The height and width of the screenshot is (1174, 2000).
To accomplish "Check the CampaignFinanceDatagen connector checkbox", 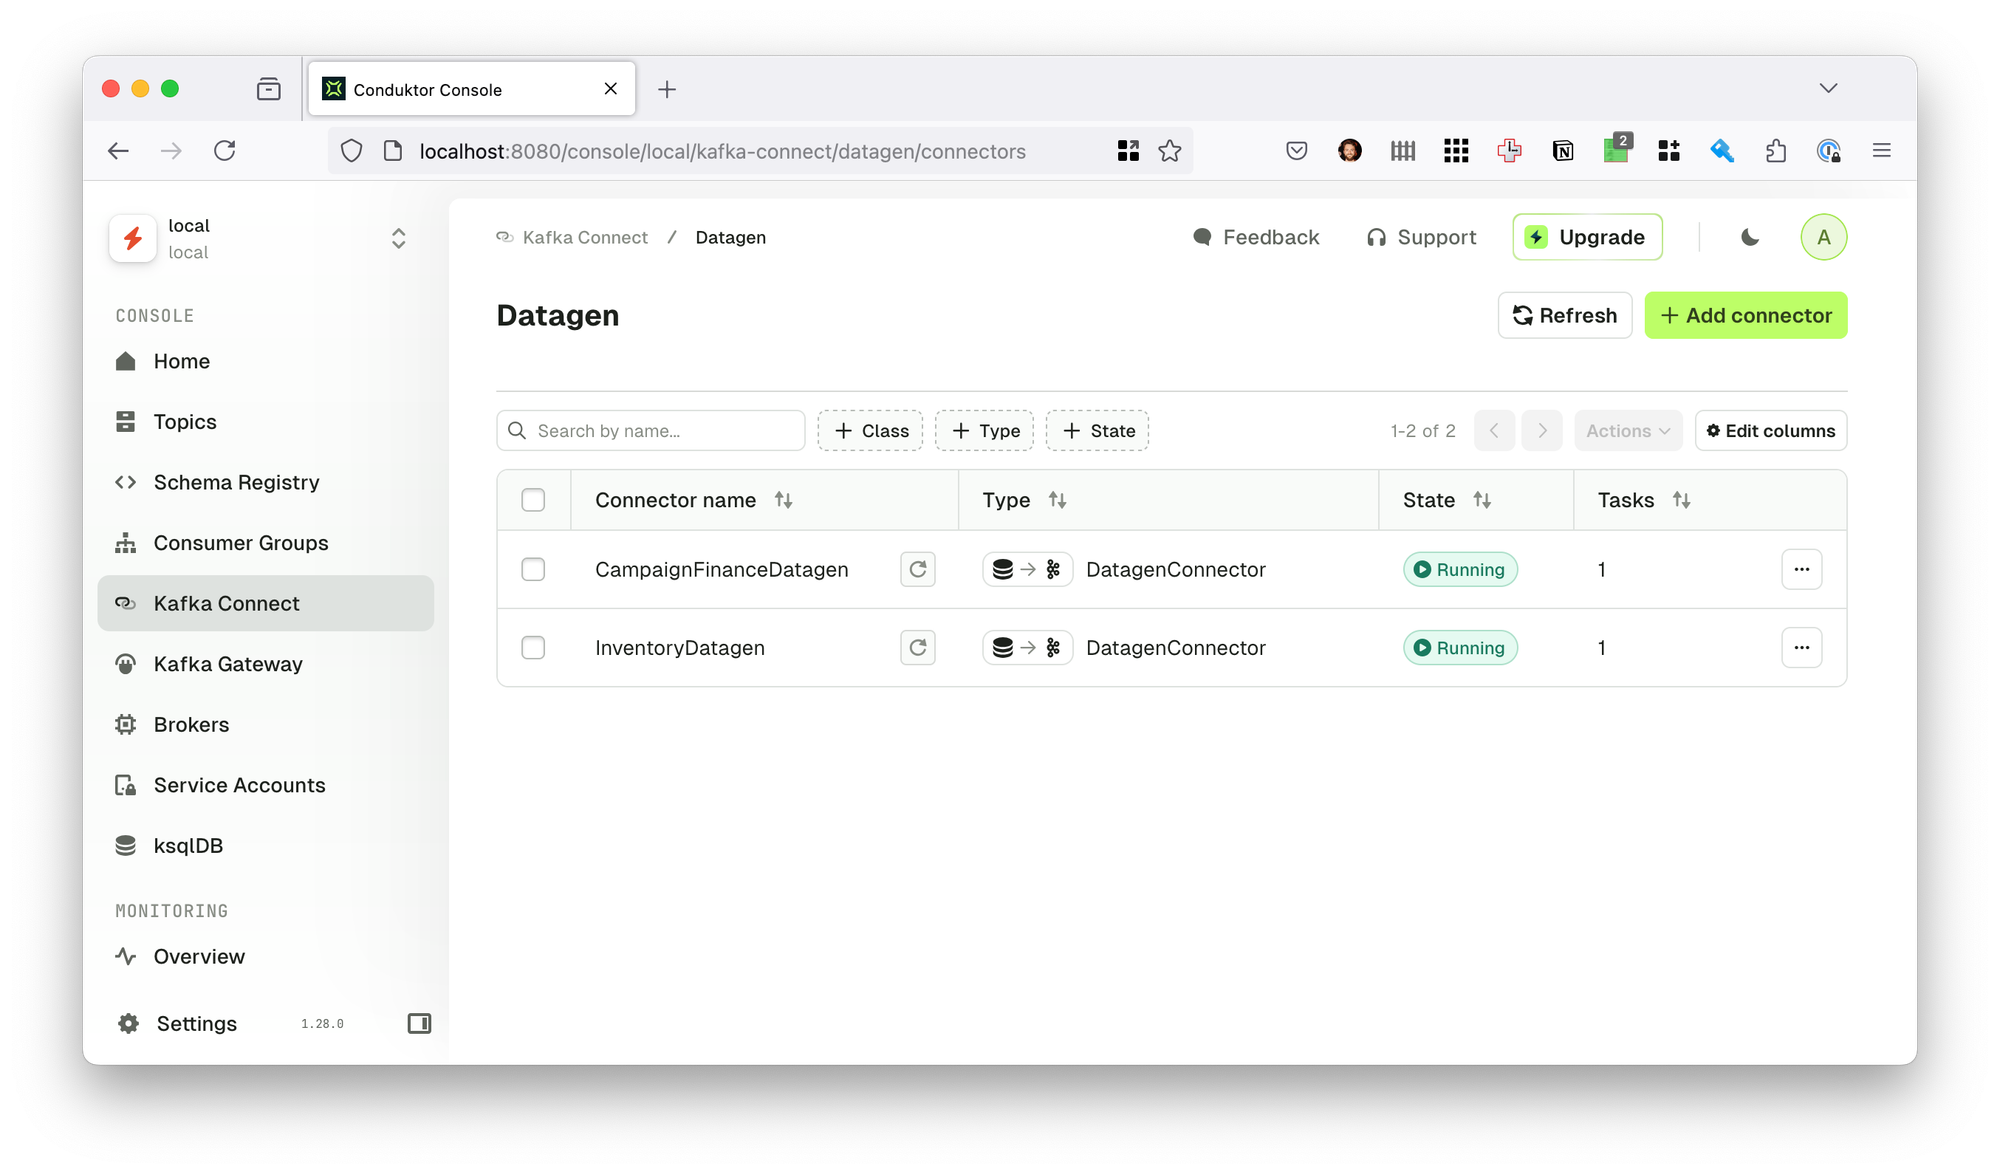I will (x=533, y=569).
